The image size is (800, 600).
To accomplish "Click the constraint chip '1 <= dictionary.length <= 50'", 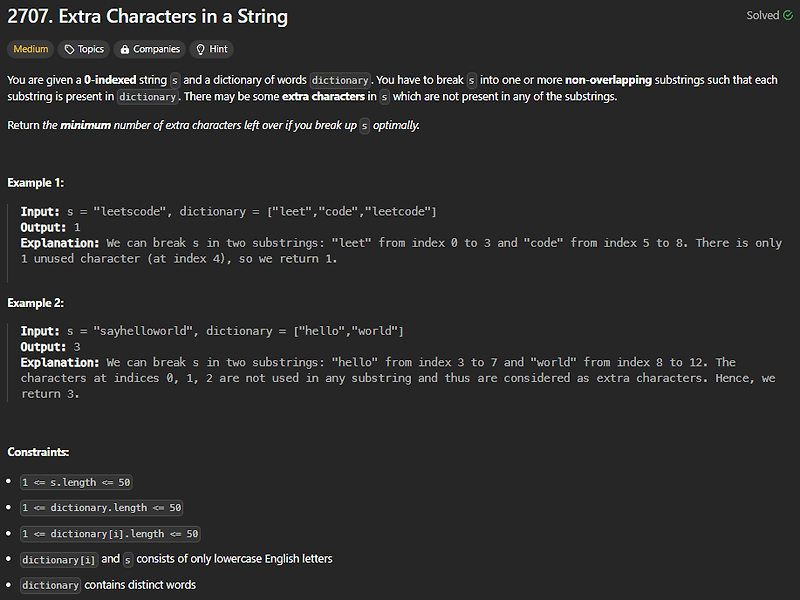I will pos(100,508).
